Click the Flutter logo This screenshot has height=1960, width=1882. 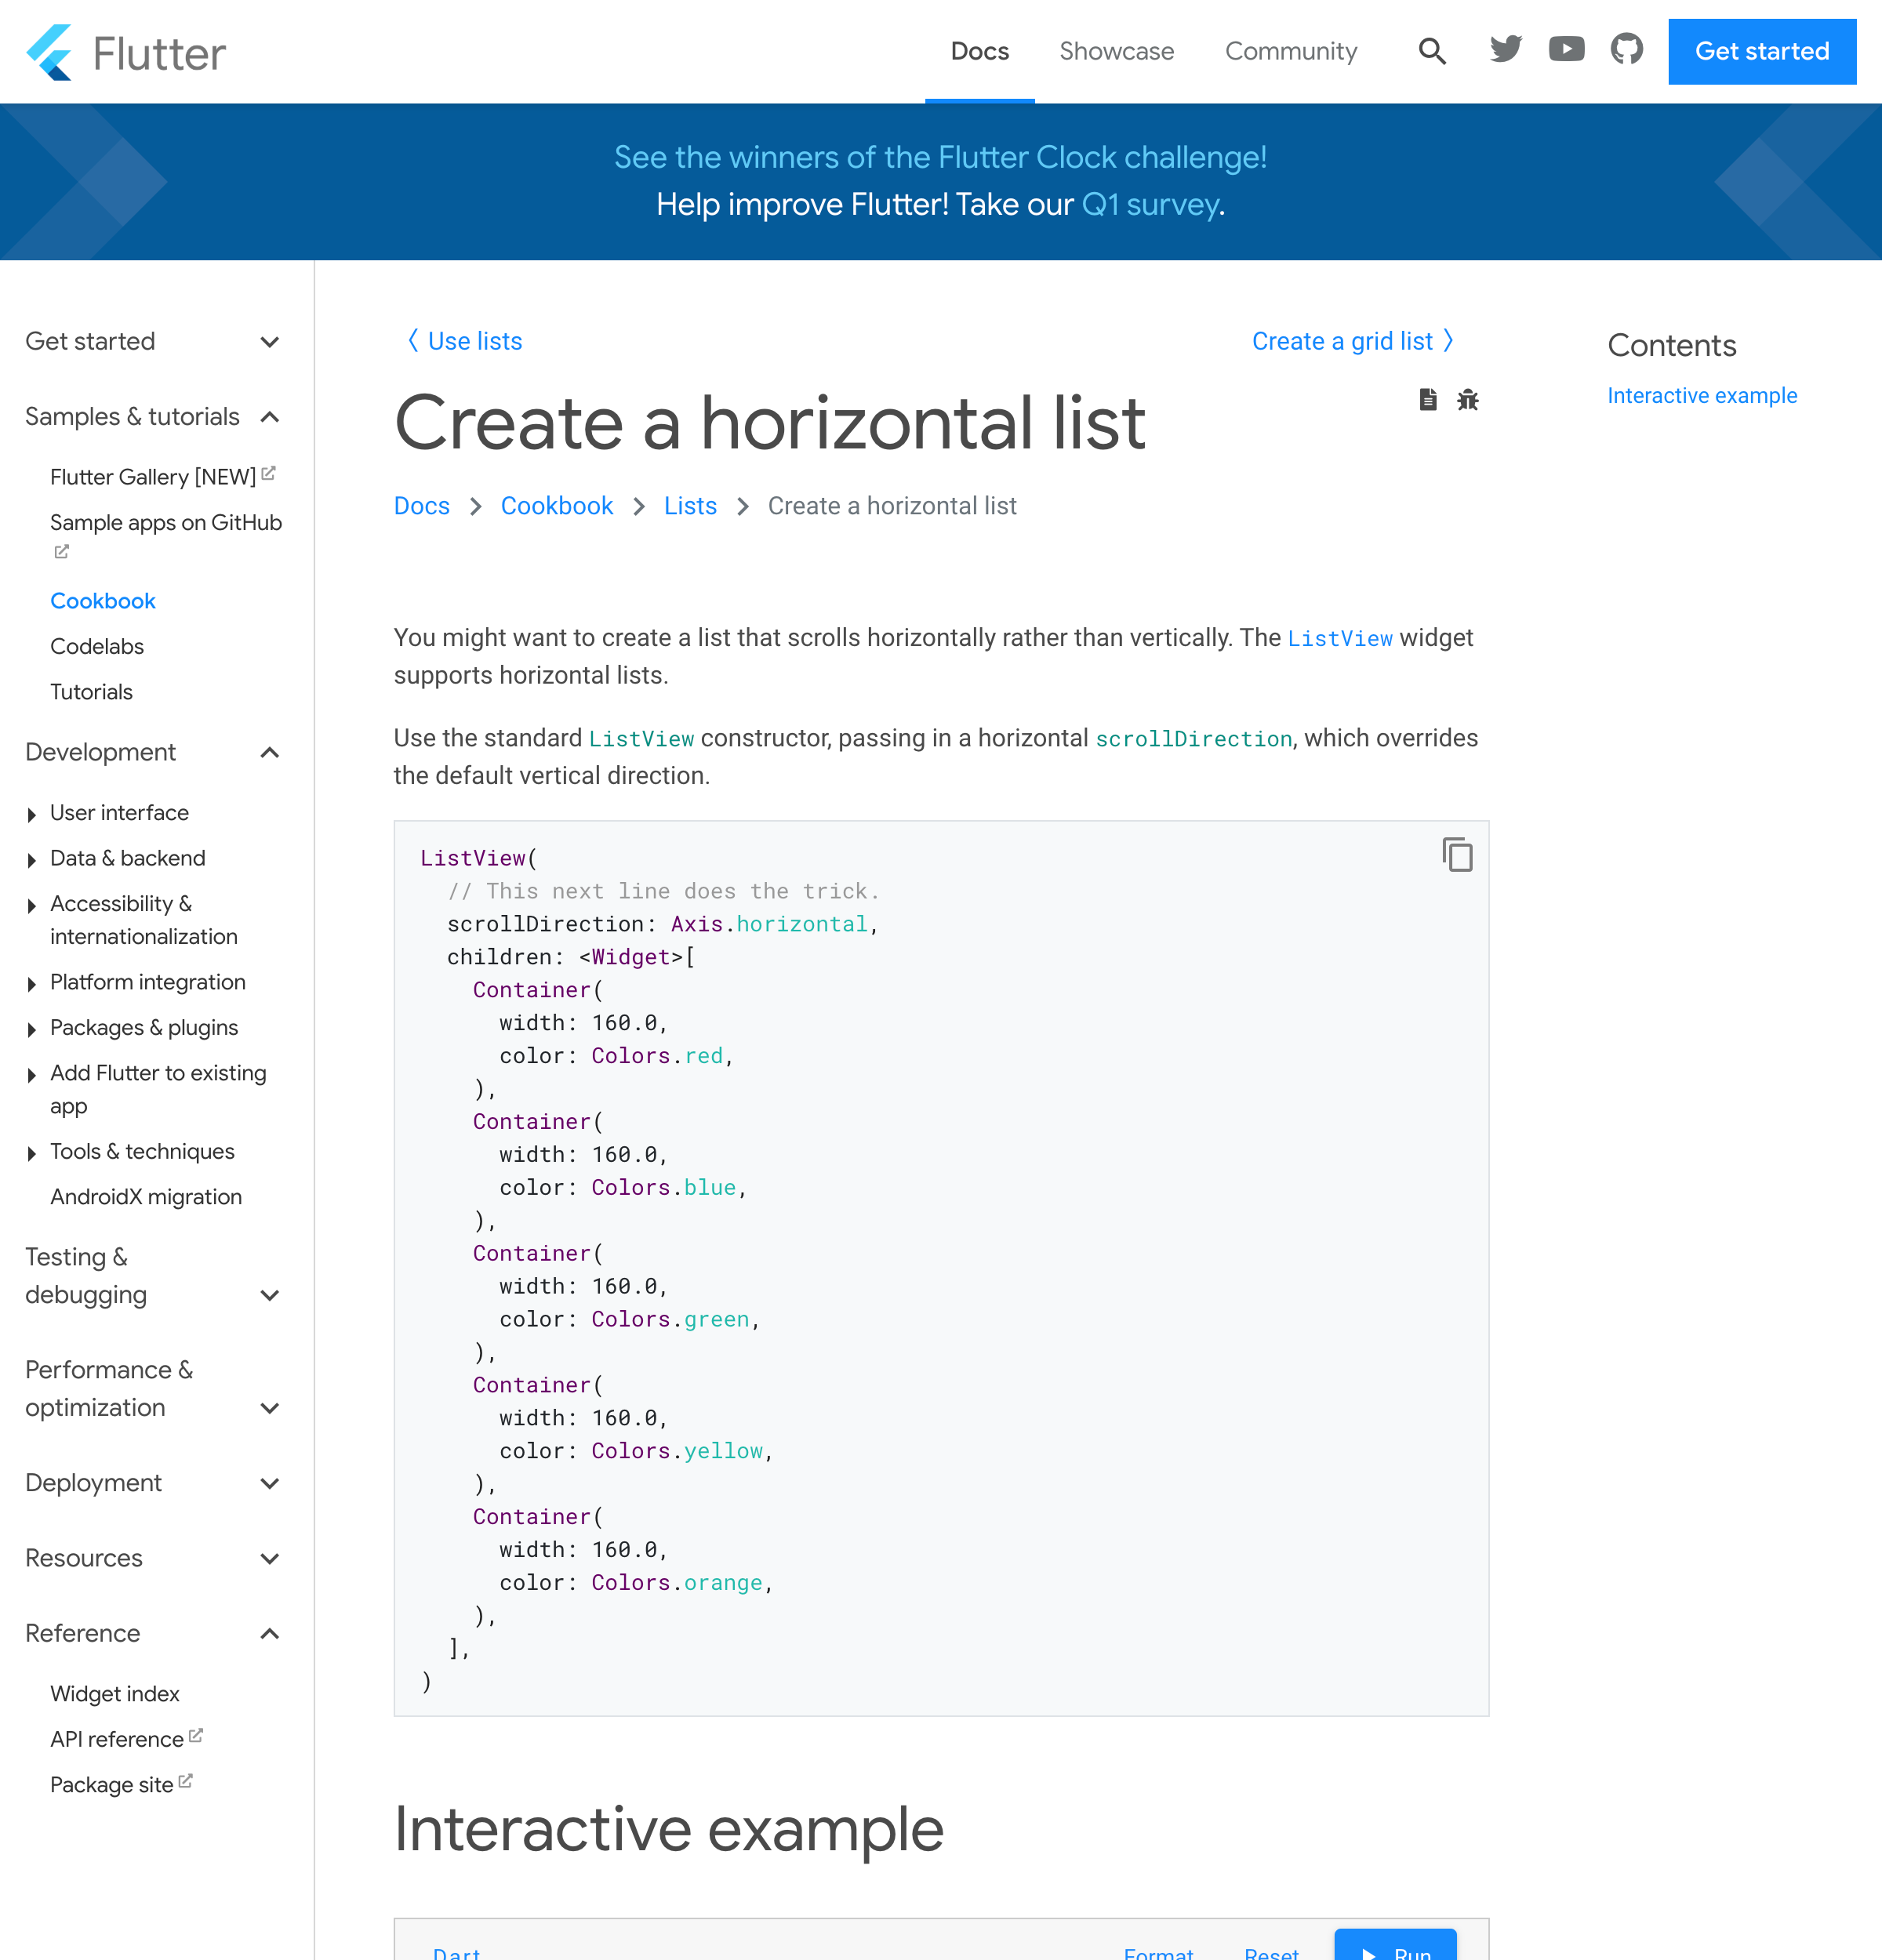coord(126,52)
